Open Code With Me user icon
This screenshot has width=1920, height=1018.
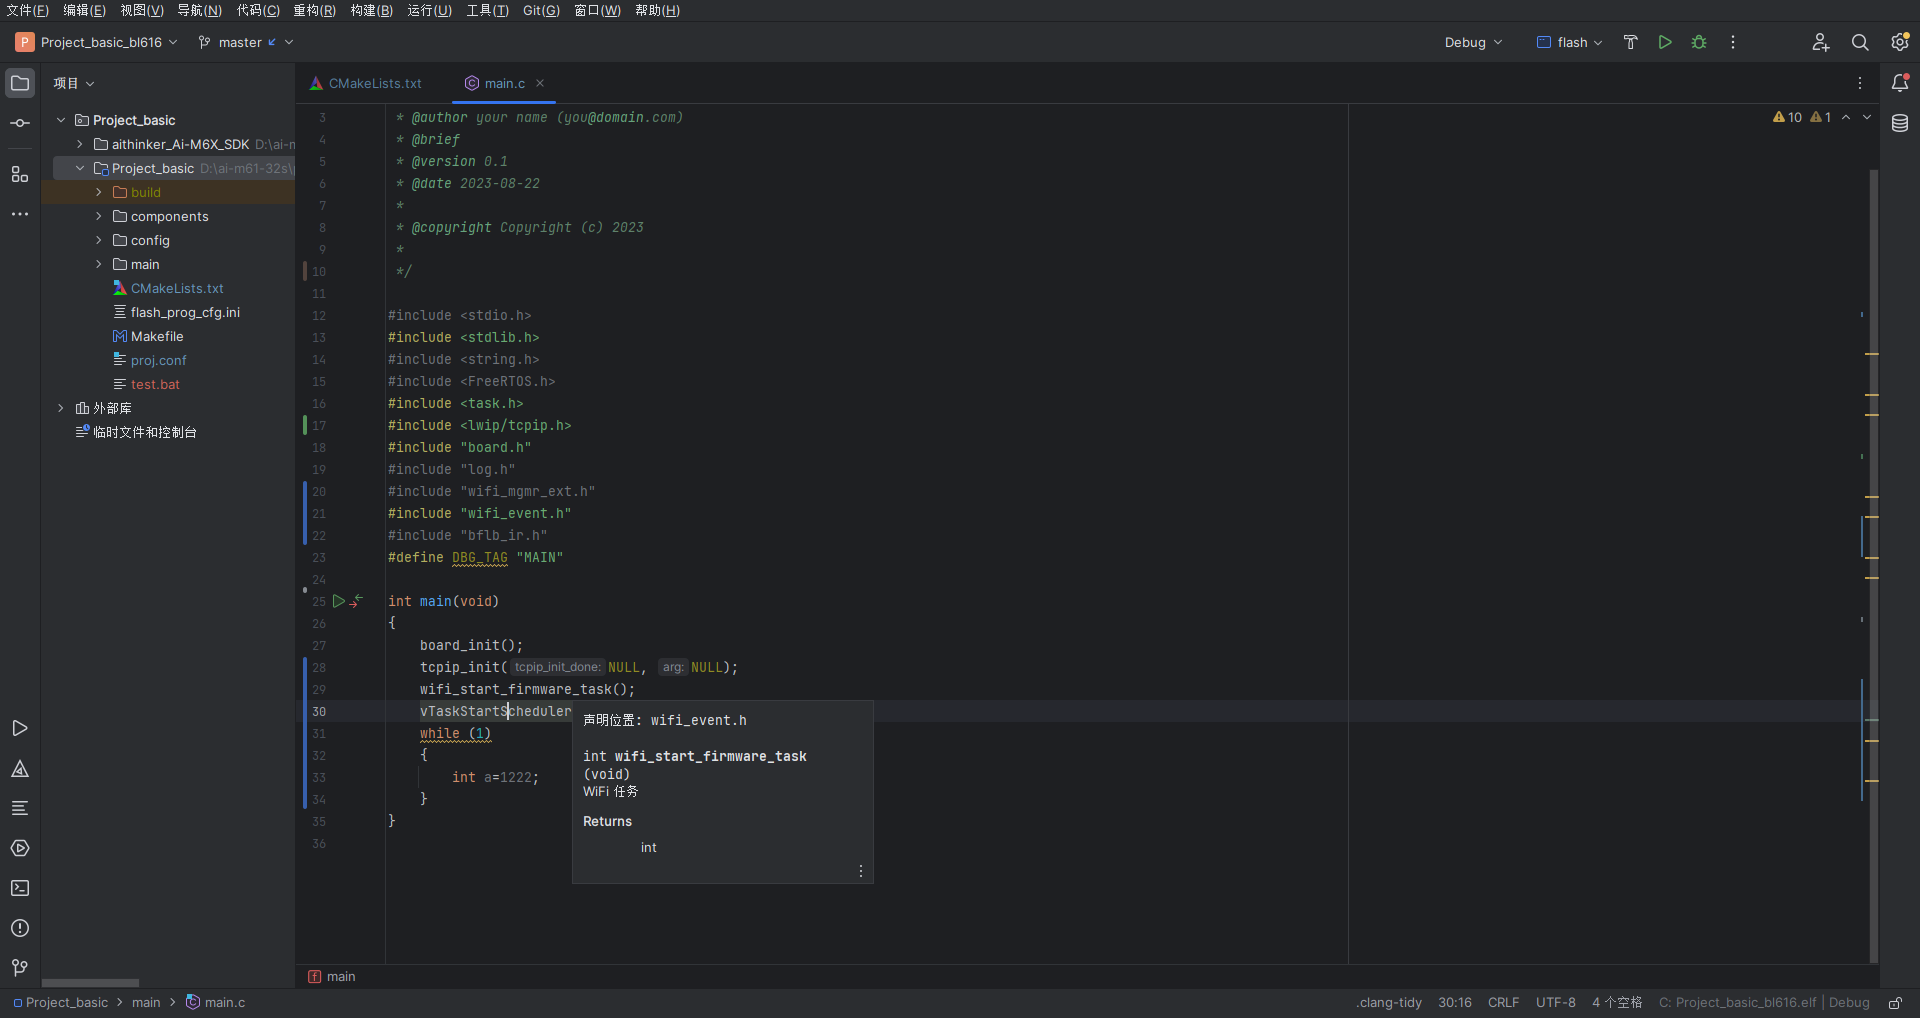point(1821,42)
